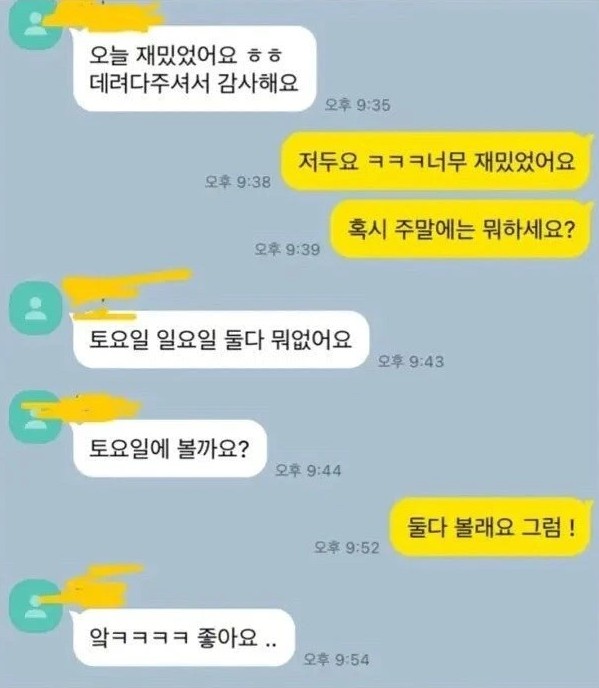
Task: Tap the 저두요 ㅋㅋㅋ너무 재밌었어요 yellow bubble
Action: [x=436, y=161]
